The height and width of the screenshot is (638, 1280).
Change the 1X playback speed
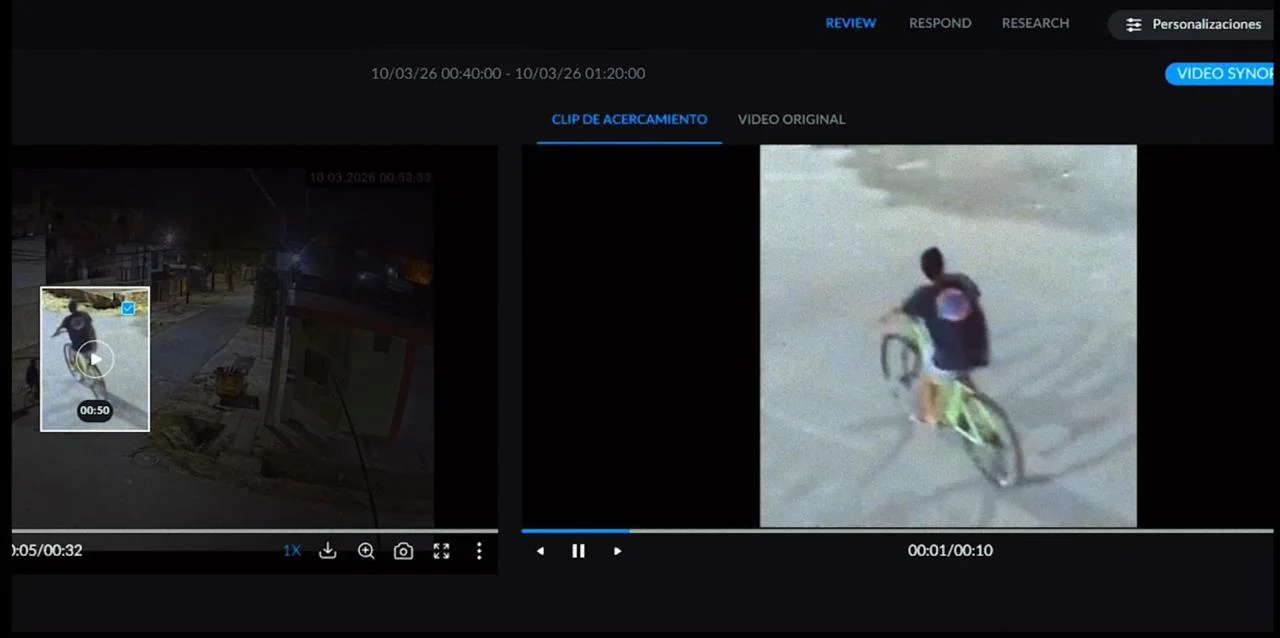pos(291,551)
